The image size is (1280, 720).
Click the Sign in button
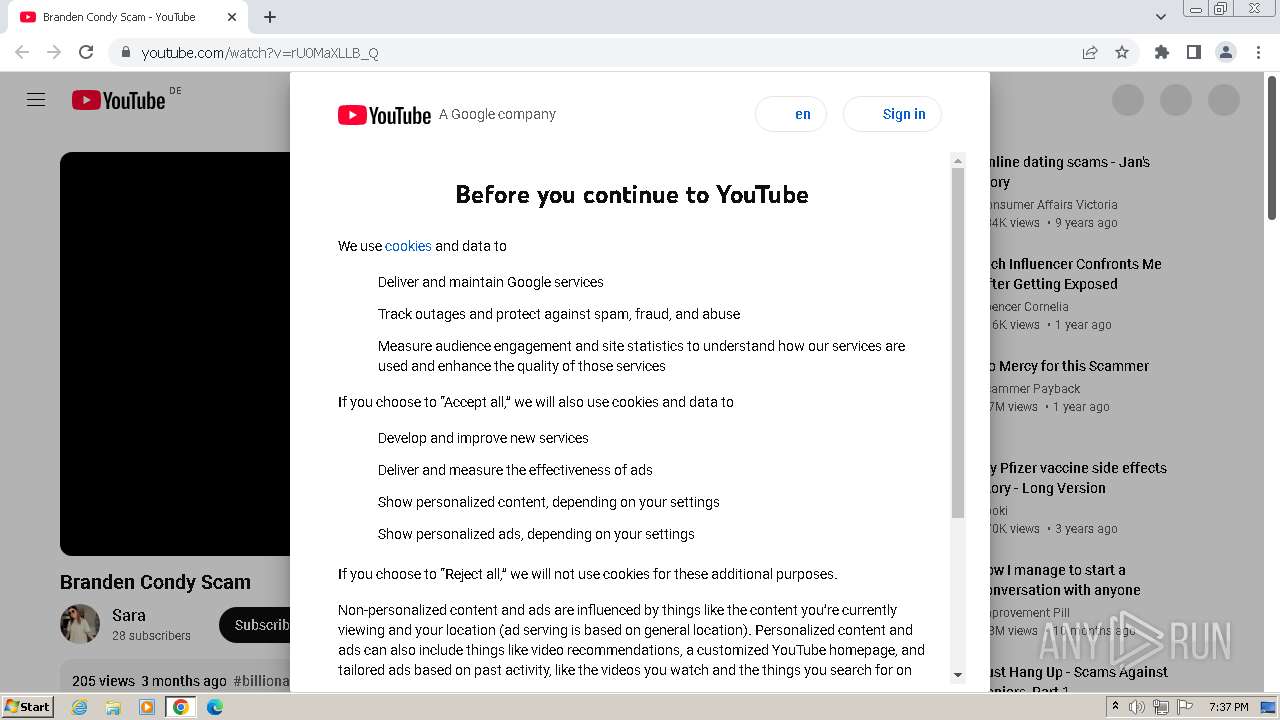point(892,114)
